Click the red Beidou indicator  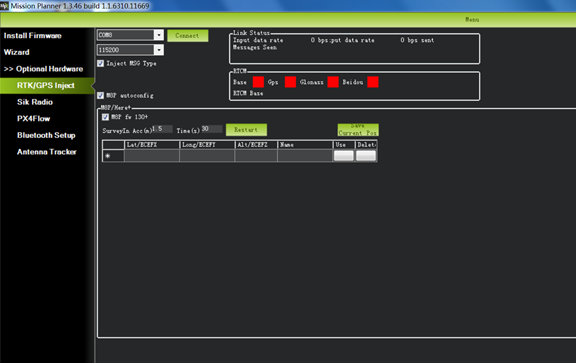tap(373, 82)
